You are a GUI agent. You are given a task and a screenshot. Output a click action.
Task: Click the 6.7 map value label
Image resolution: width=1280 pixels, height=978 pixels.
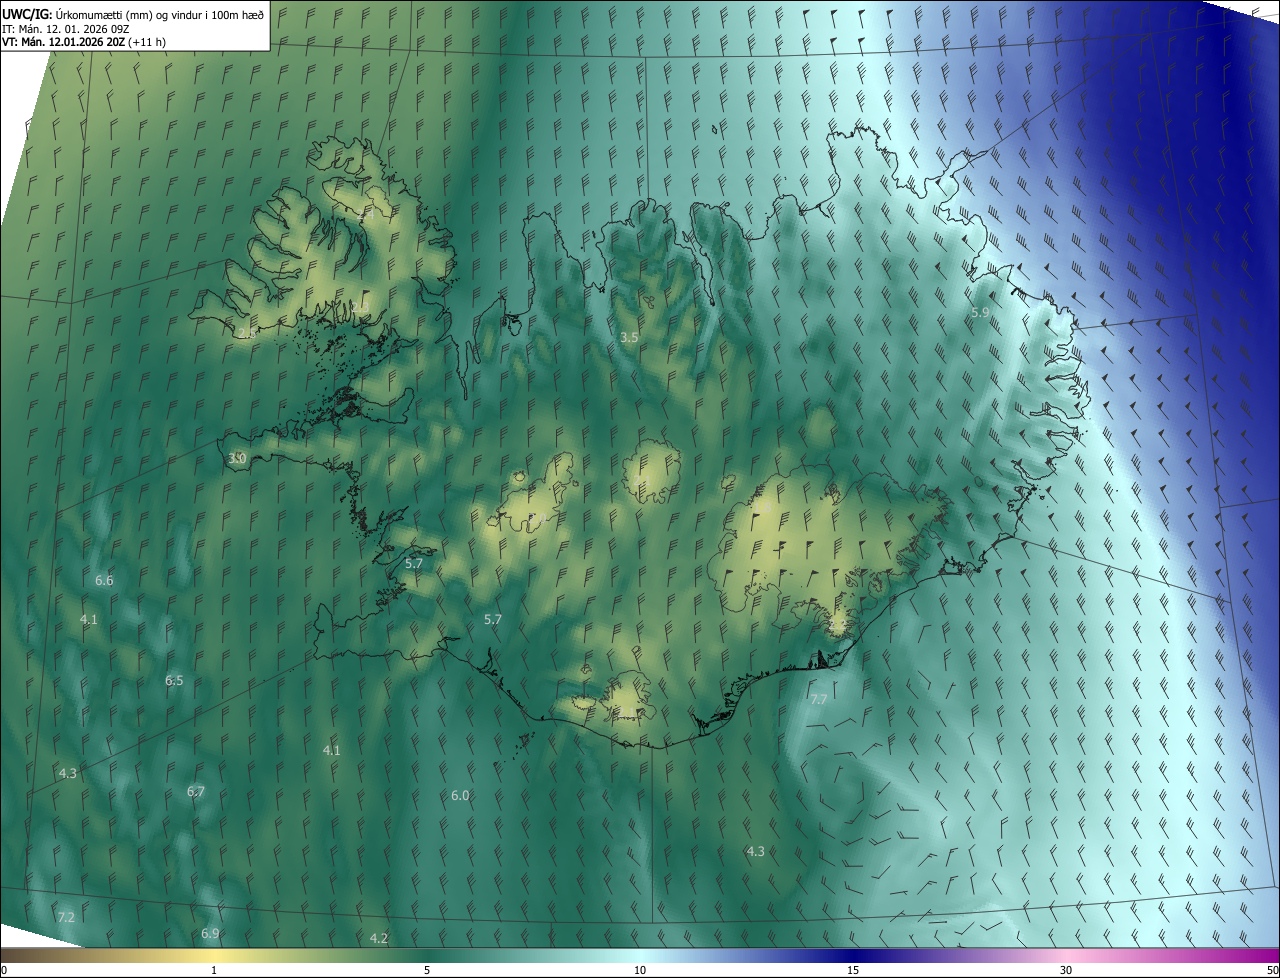pos(196,791)
